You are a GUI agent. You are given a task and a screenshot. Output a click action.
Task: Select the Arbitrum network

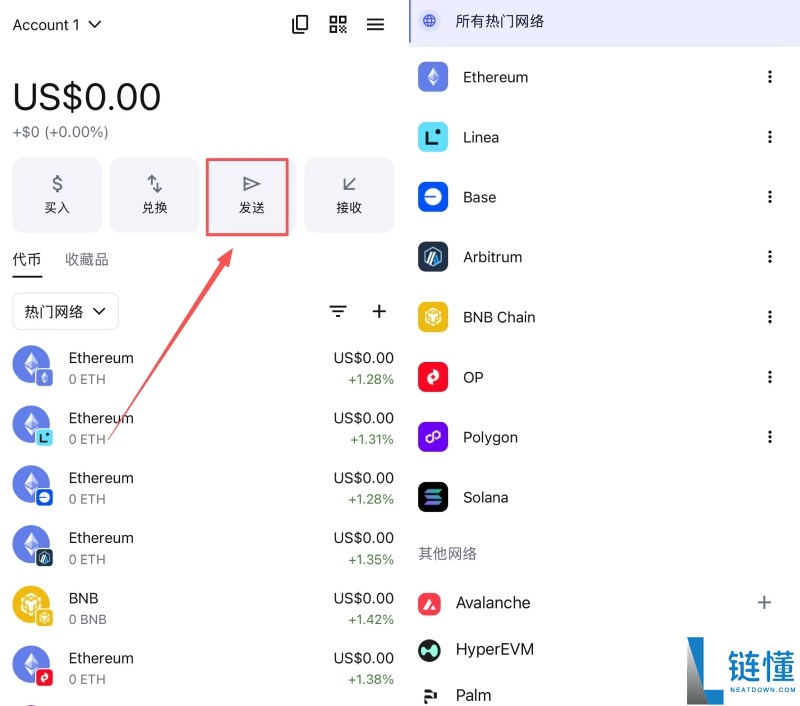(605, 257)
